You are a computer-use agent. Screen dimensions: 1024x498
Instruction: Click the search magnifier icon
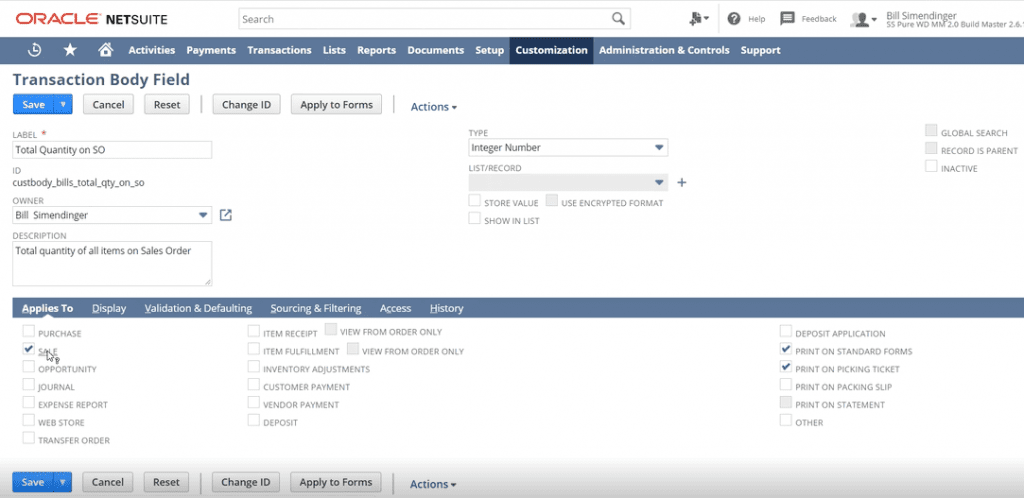pyautogui.click(x=619, y=19)
